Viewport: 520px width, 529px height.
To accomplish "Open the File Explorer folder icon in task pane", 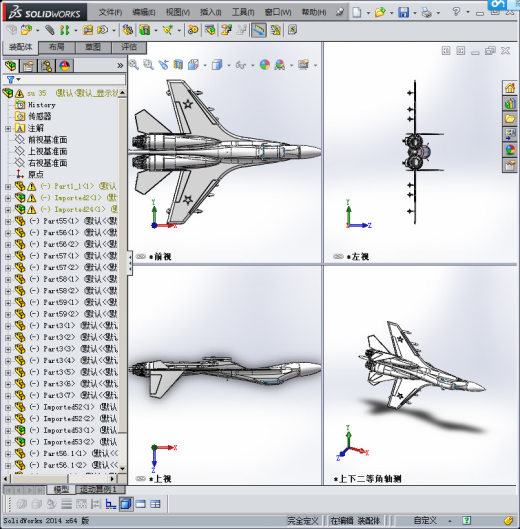I will (x=510, y=118).
